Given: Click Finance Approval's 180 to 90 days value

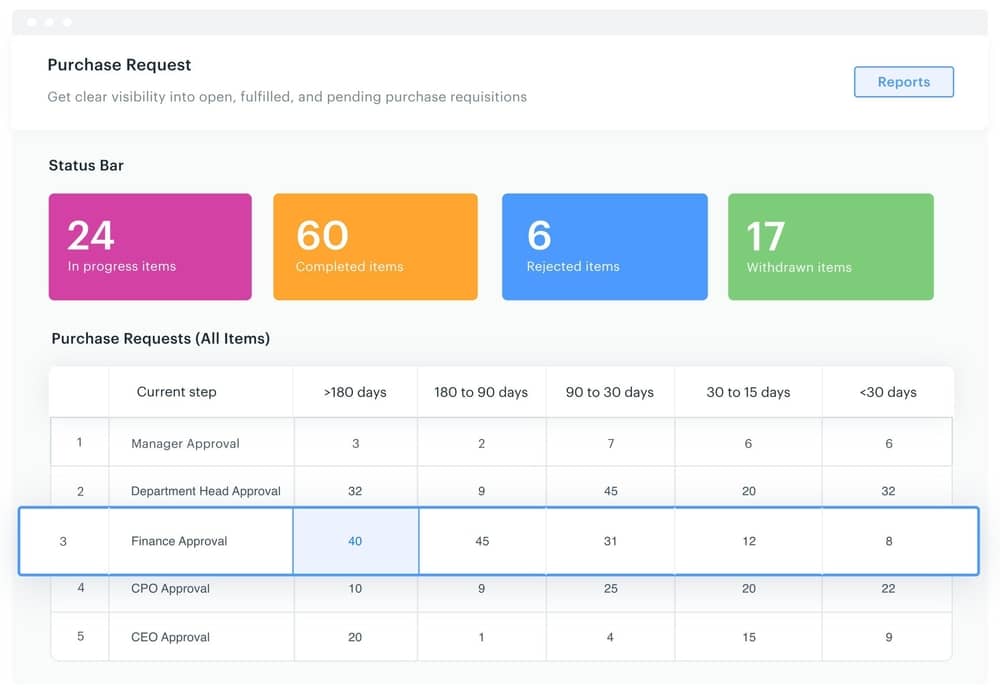Looking at the screenshot, I should [482, 541].
